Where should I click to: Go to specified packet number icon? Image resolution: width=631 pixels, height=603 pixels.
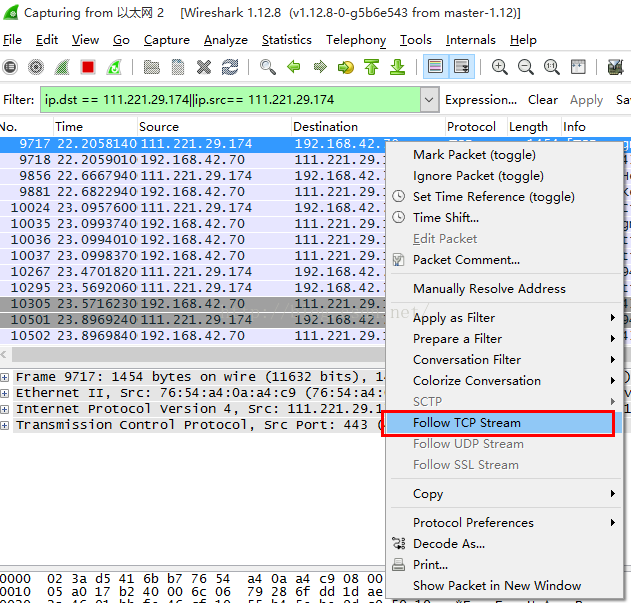click(346, 67)
